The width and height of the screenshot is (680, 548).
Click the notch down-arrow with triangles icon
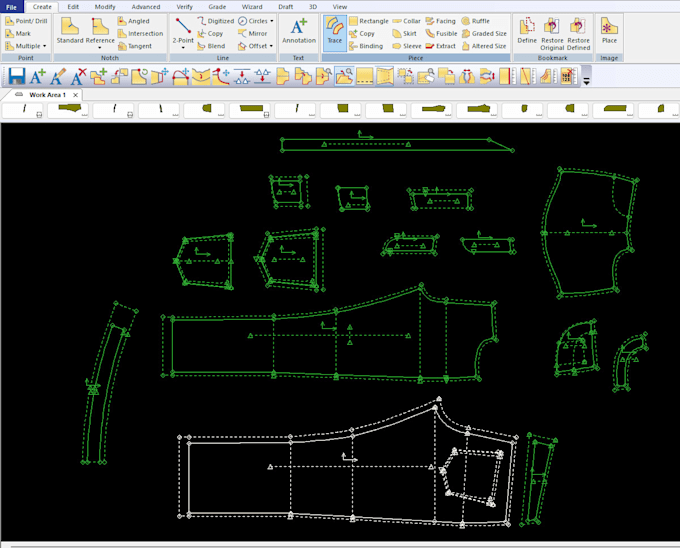click(242, 76)
